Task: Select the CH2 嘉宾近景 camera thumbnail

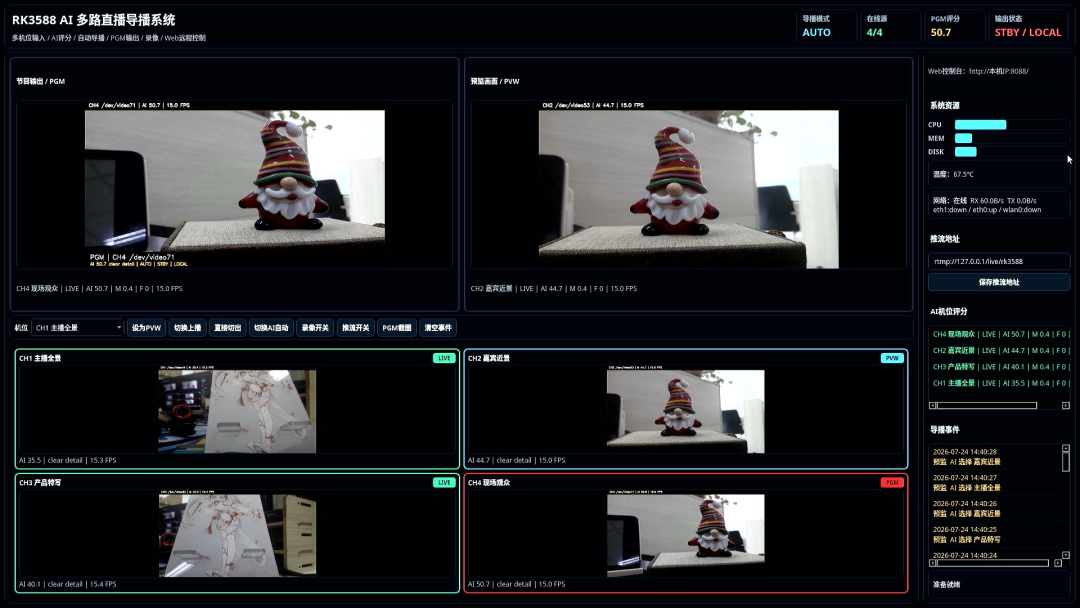Action: point(686,409)
